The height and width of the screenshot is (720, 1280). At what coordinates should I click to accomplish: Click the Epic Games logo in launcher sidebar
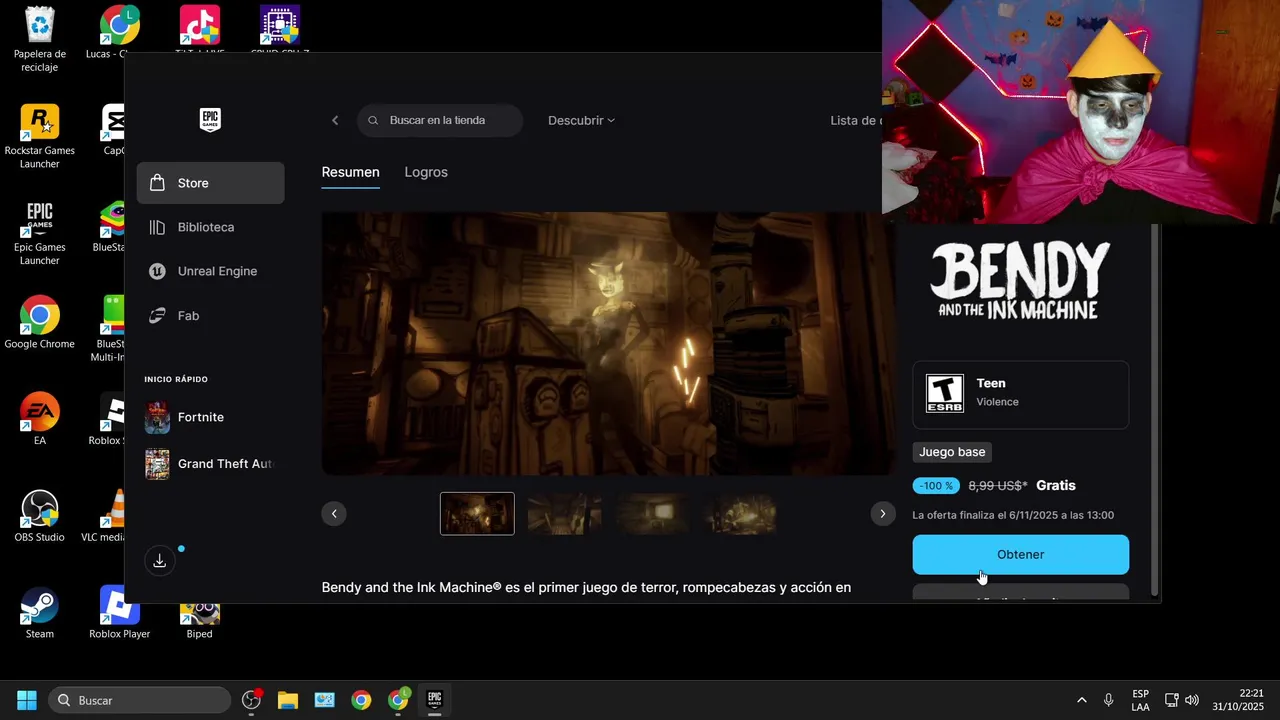coord(210,120)
